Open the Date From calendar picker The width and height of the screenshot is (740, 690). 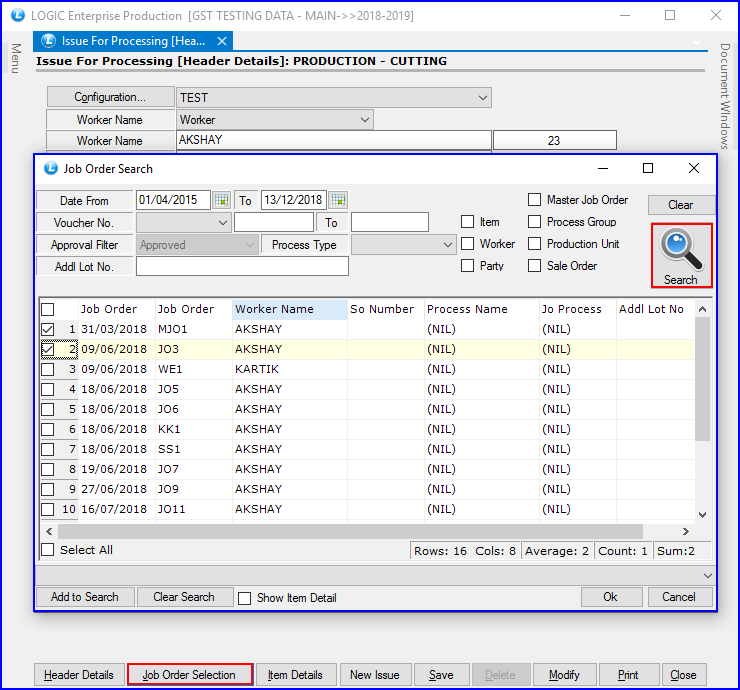click(x=221, y=200)
